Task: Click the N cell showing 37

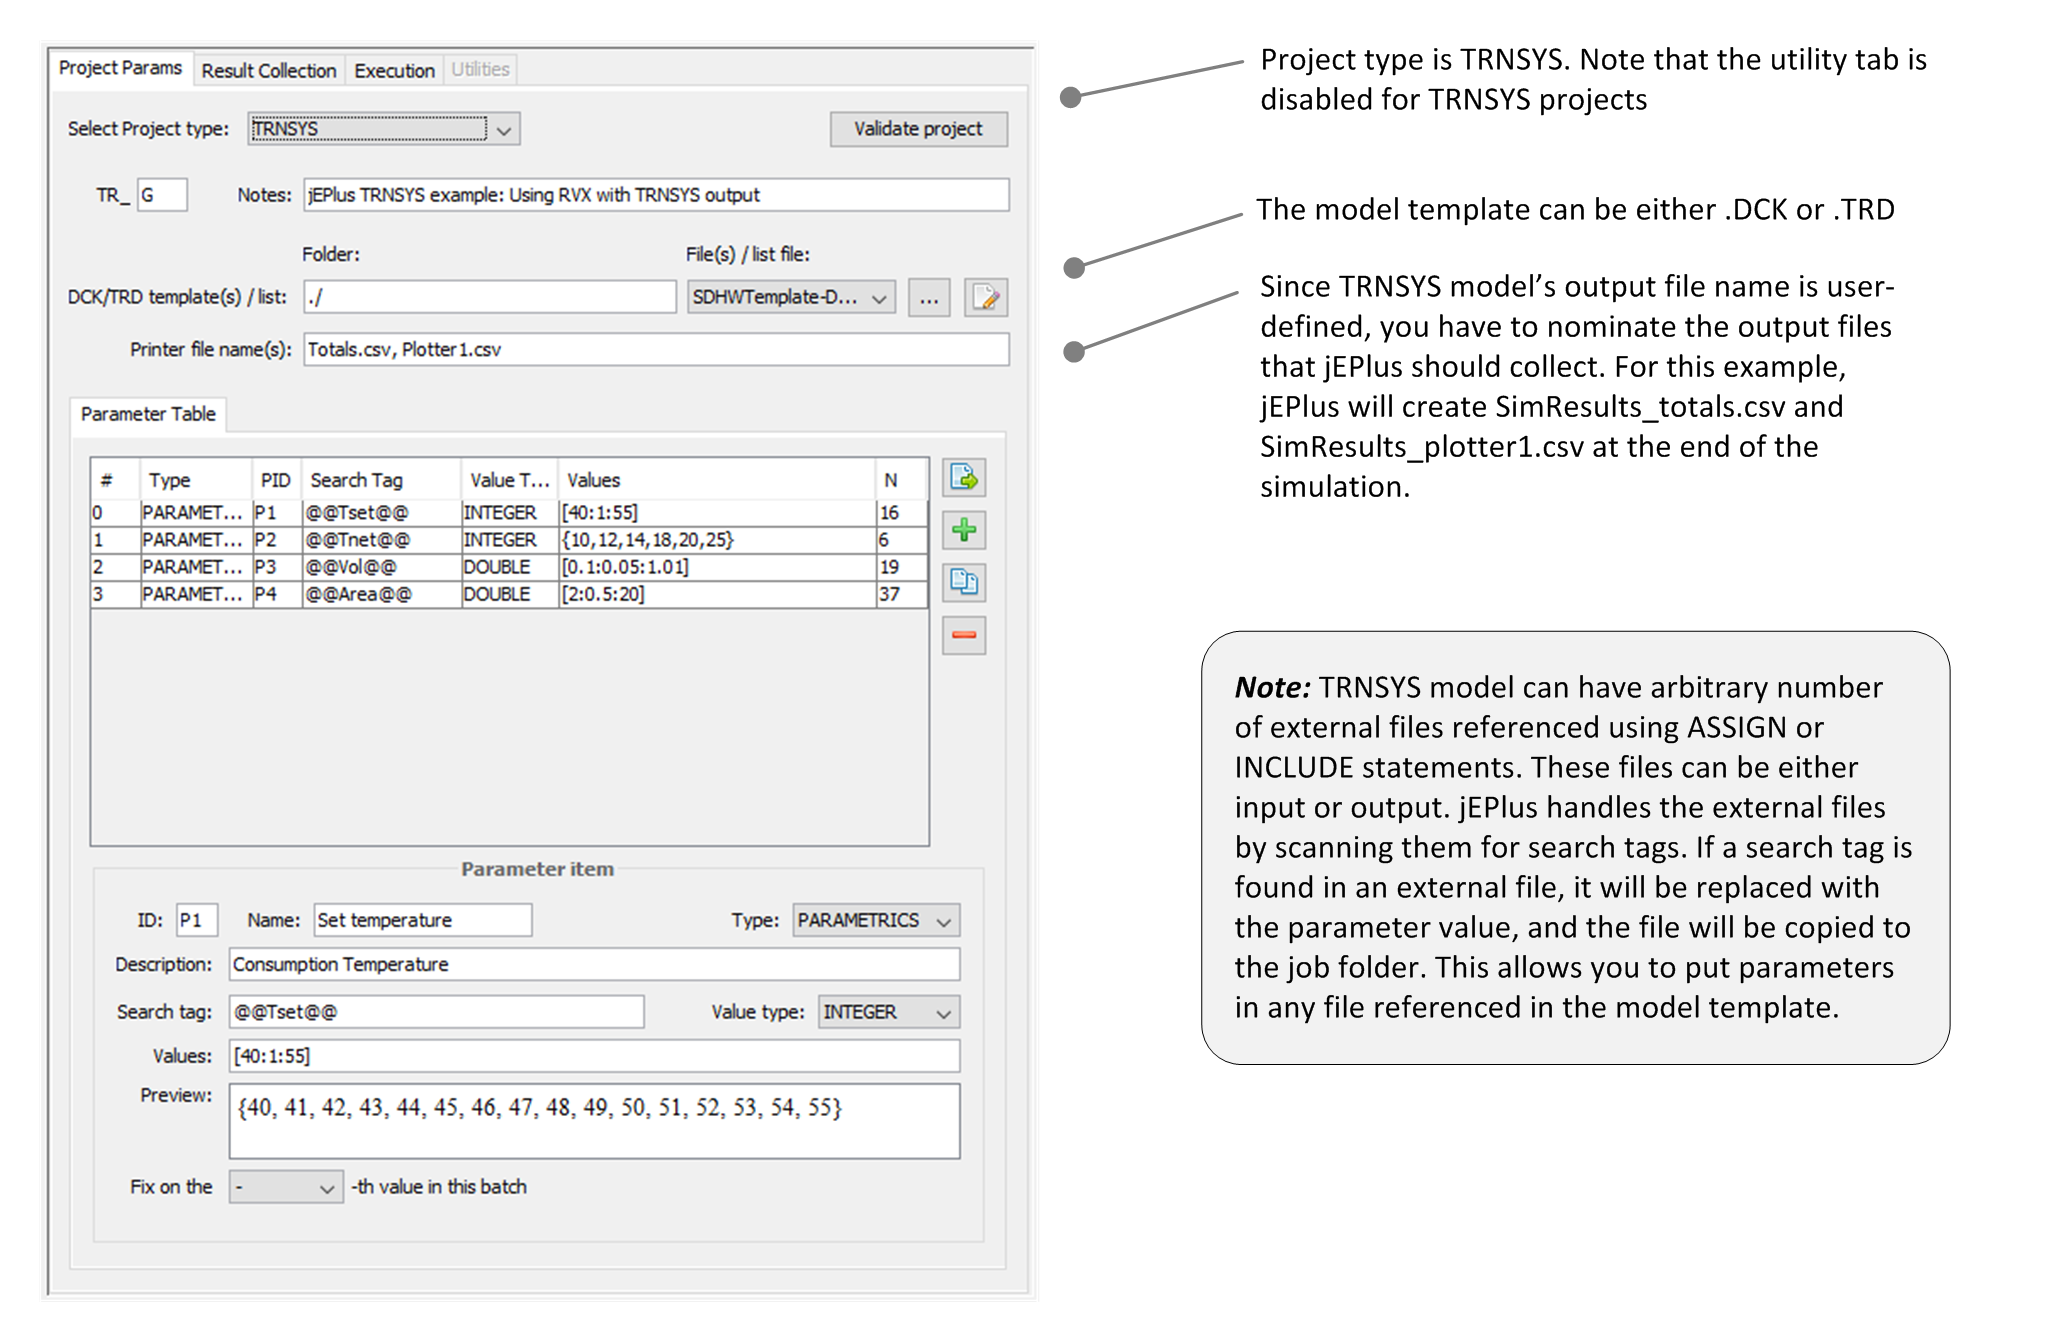Action: click(x=901, y=594)
